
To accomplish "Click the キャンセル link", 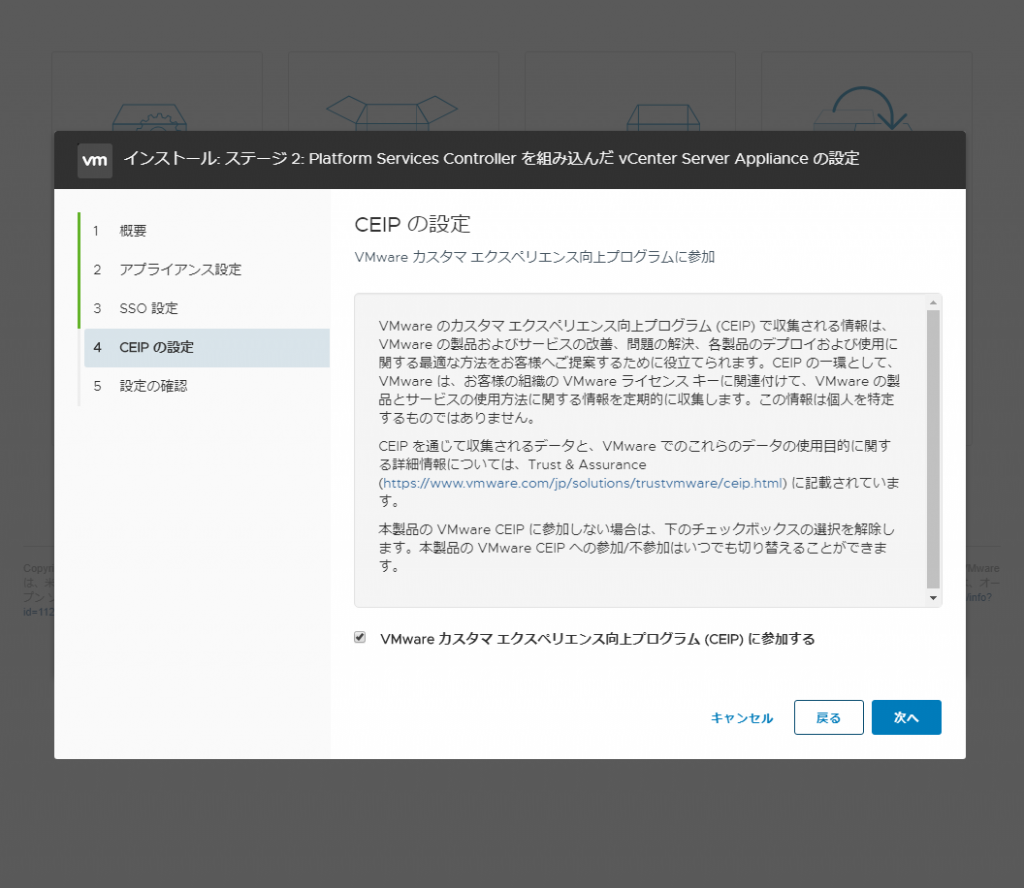I will (742, 718).
